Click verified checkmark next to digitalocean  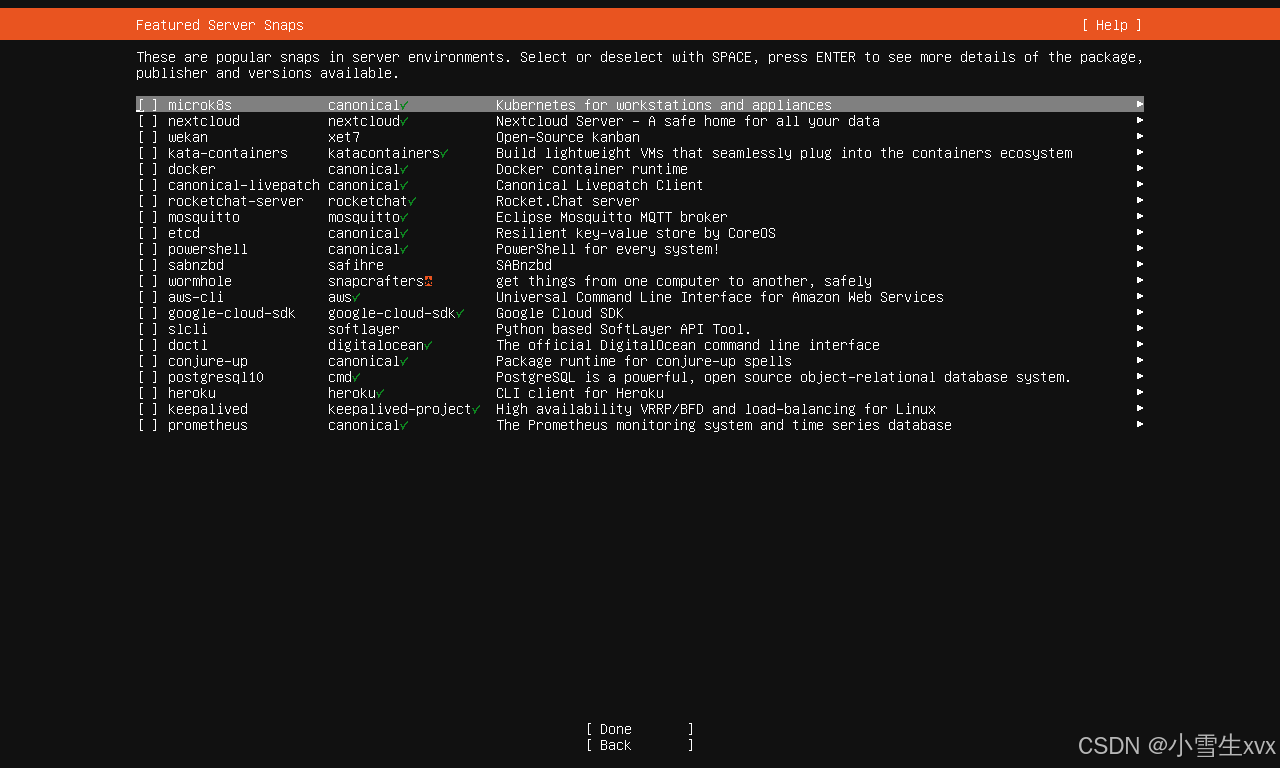click(428, 345)
